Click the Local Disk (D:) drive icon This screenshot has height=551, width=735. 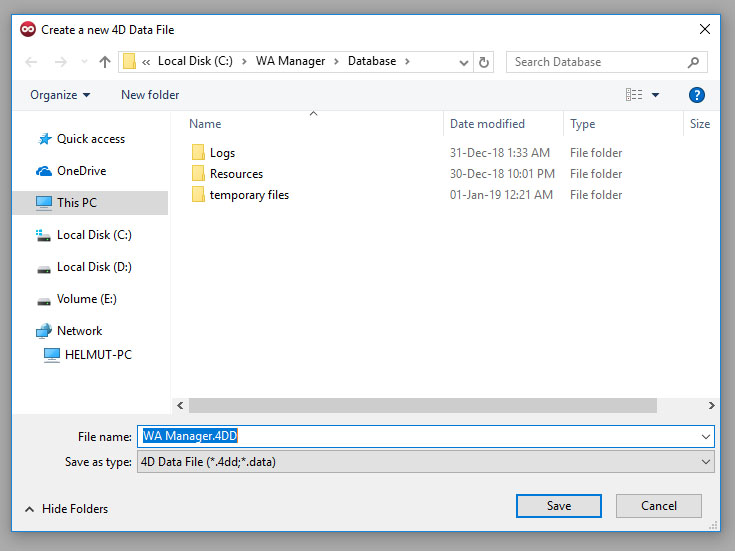44,269
